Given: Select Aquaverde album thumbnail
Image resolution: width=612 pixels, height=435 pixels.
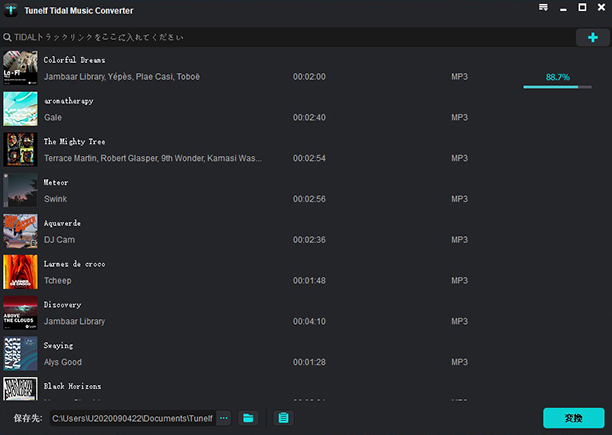Looking at the screenshot, I should click(20, 231).
